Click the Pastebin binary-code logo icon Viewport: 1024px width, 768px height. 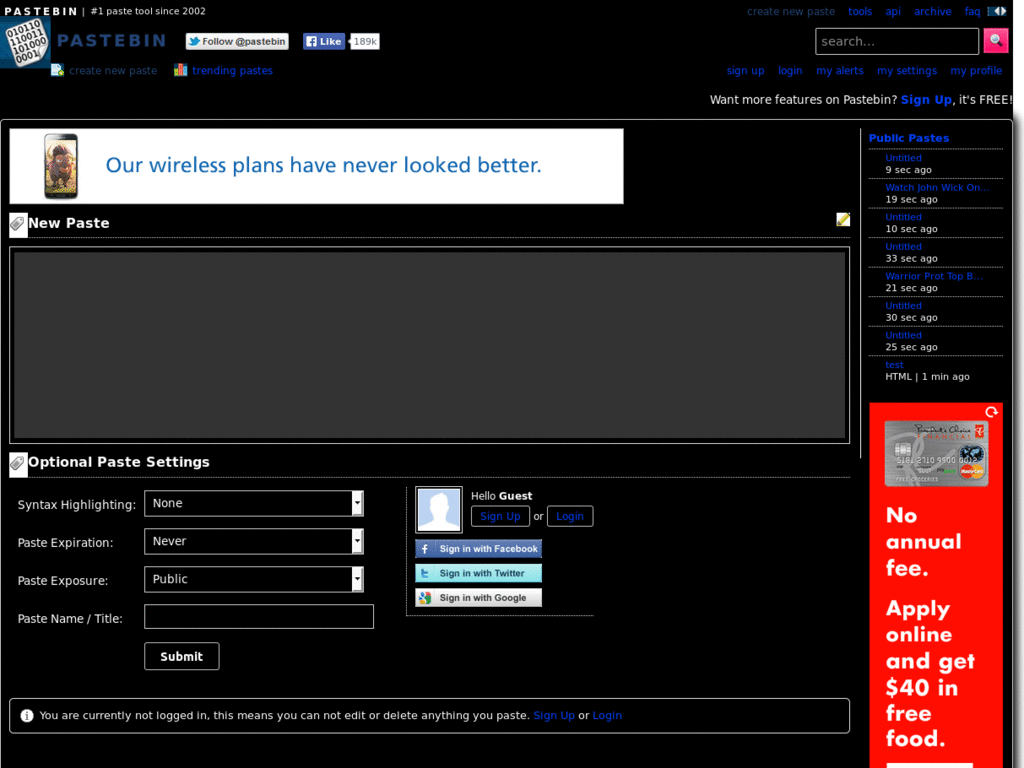(26, 42)
